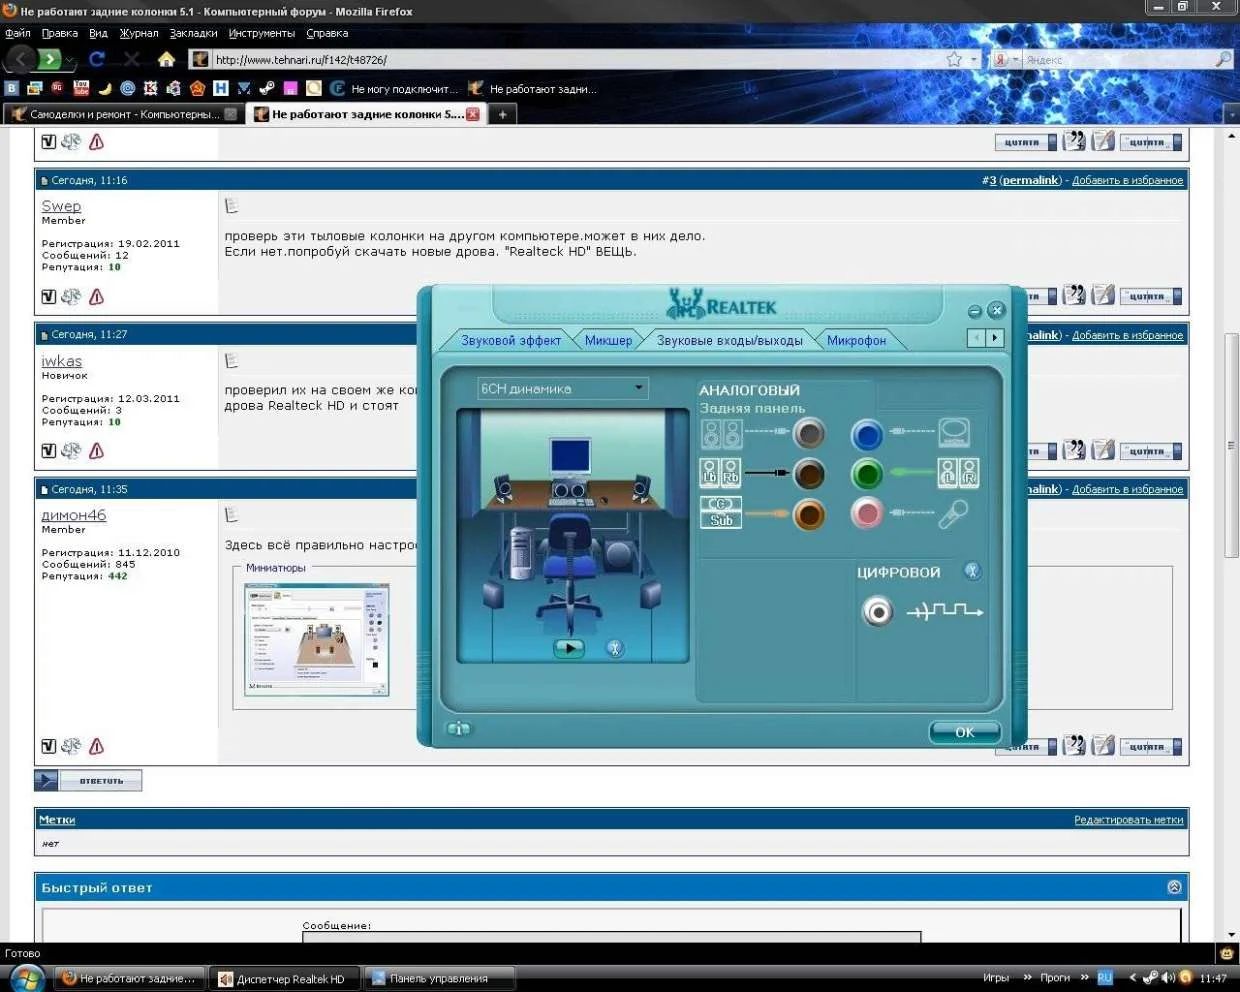Open Панель управления from the taskbar
The image size is (1240, 992).
[438, 979]
